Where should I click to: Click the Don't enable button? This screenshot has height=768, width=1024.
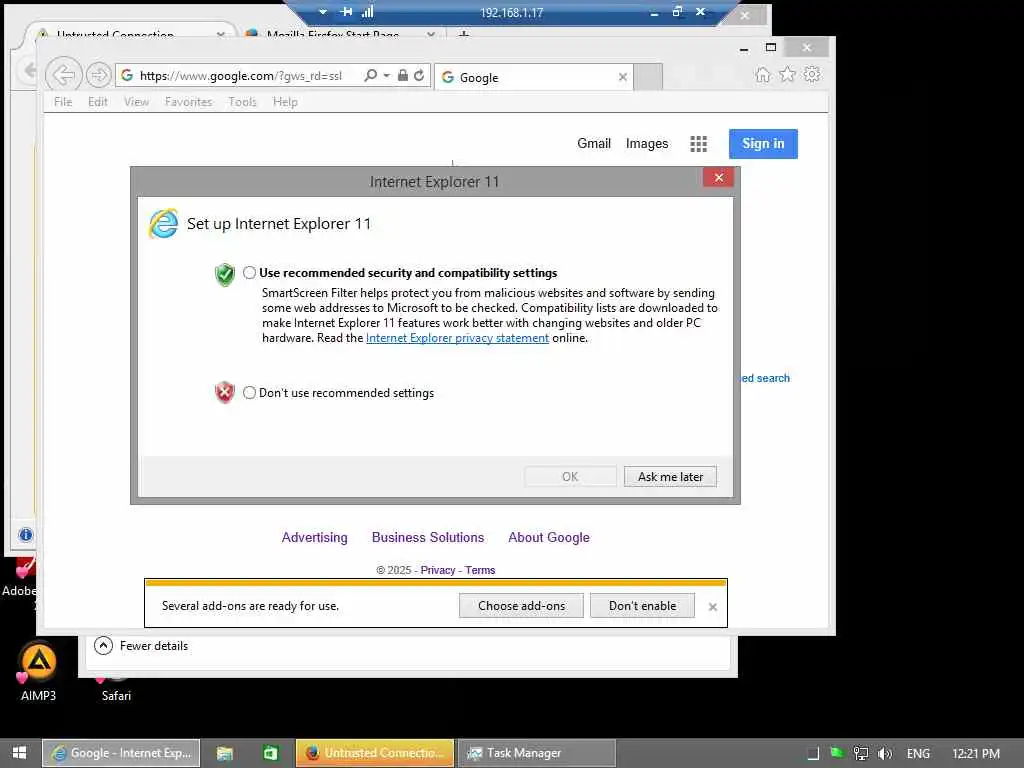642,606
